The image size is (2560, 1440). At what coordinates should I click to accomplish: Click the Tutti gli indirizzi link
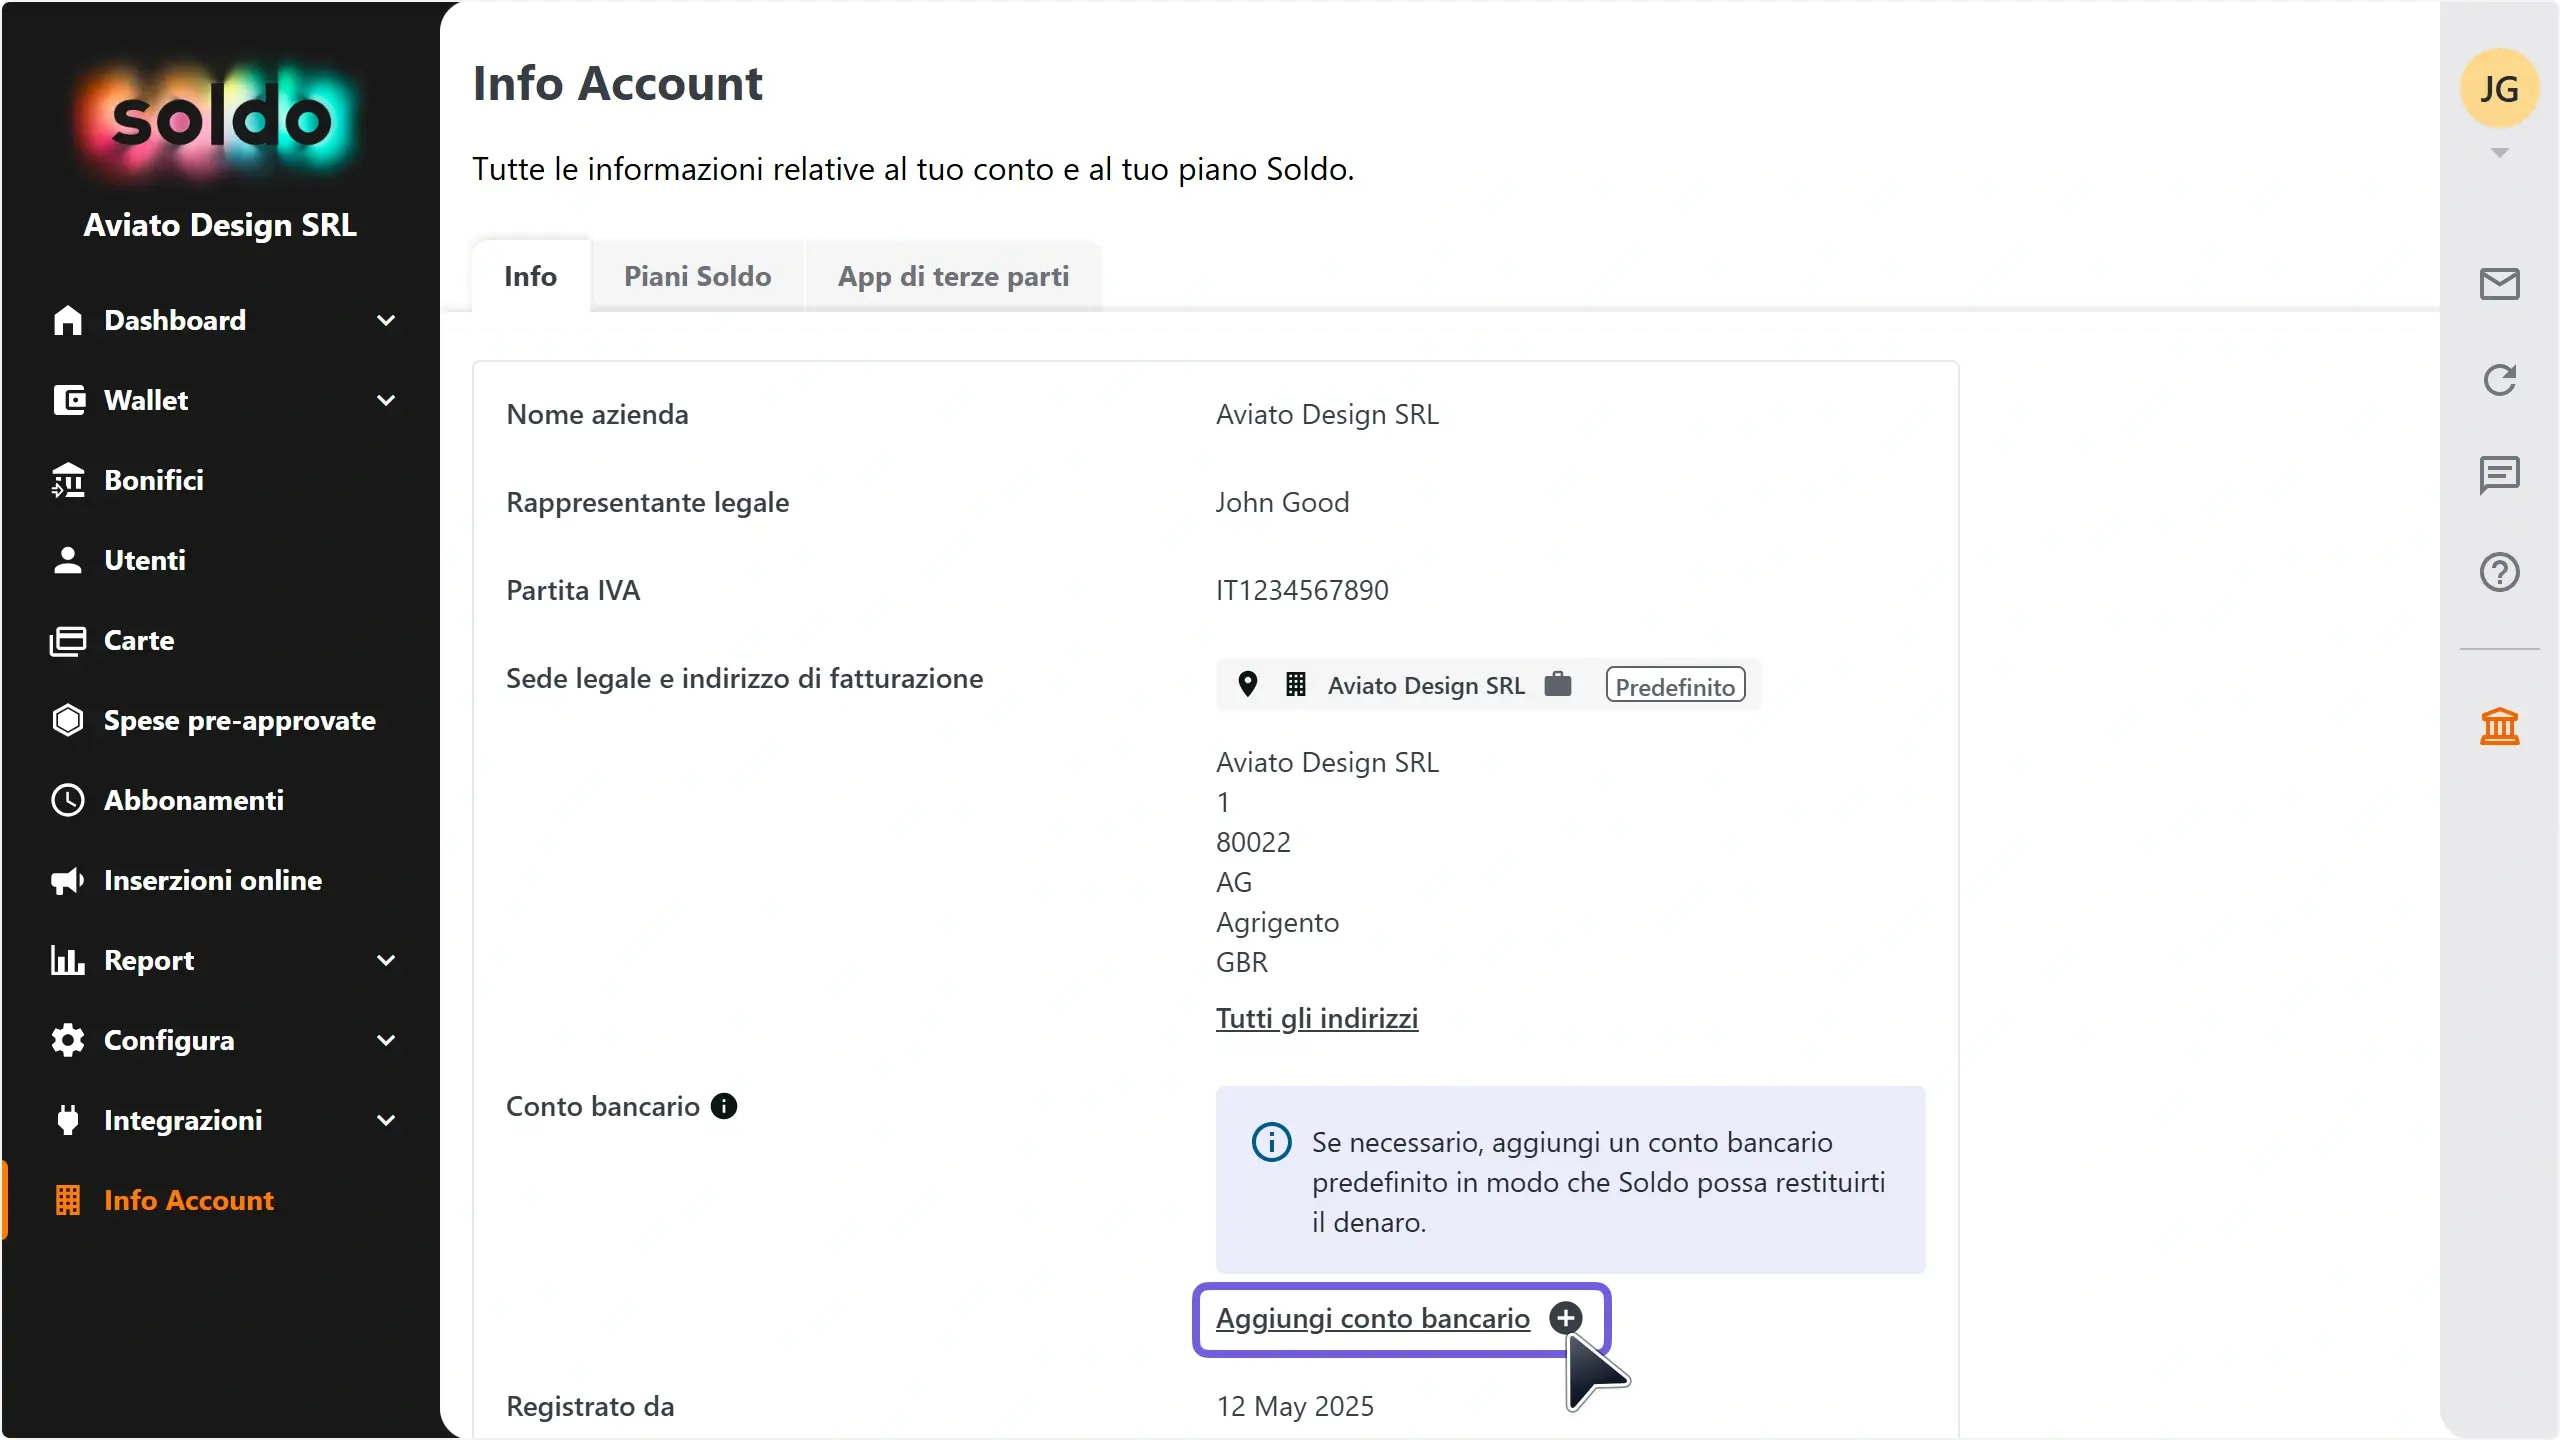[1317, 1018]
